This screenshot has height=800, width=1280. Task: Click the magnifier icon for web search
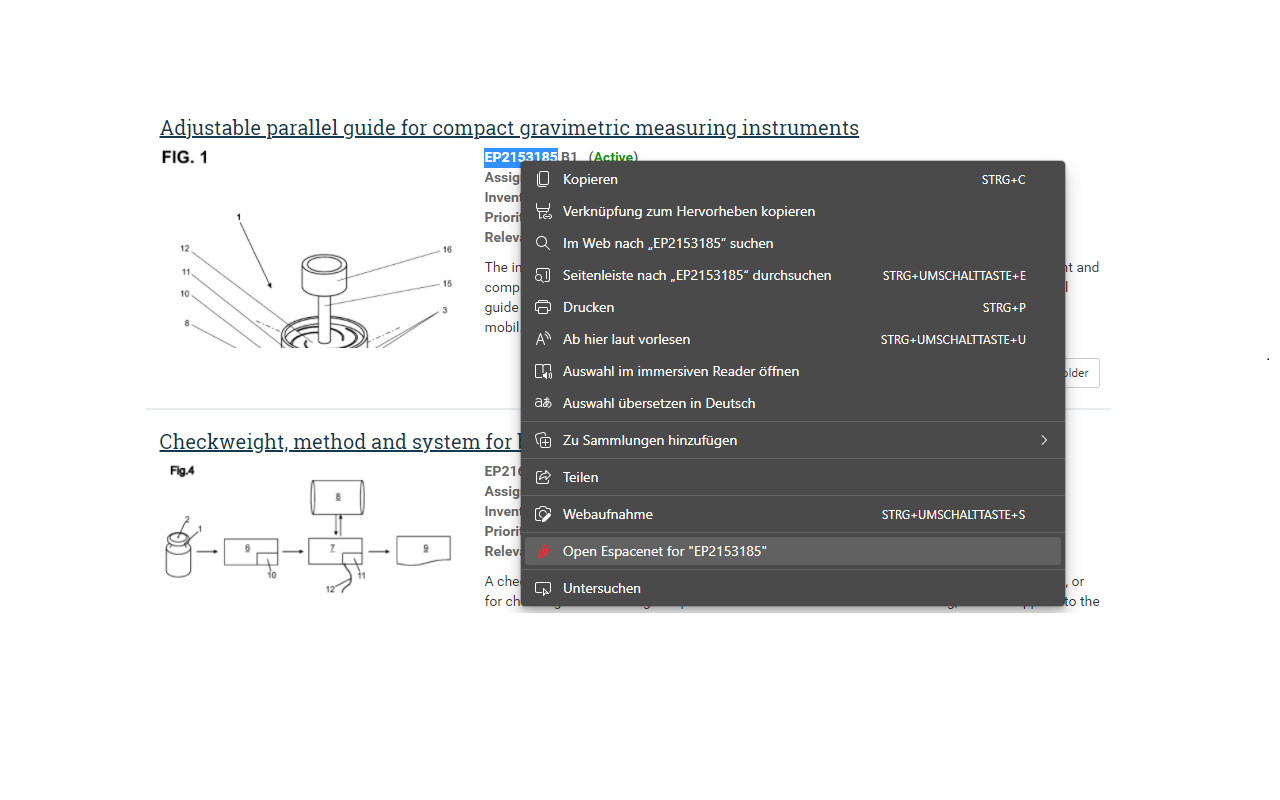coord(543,244)
